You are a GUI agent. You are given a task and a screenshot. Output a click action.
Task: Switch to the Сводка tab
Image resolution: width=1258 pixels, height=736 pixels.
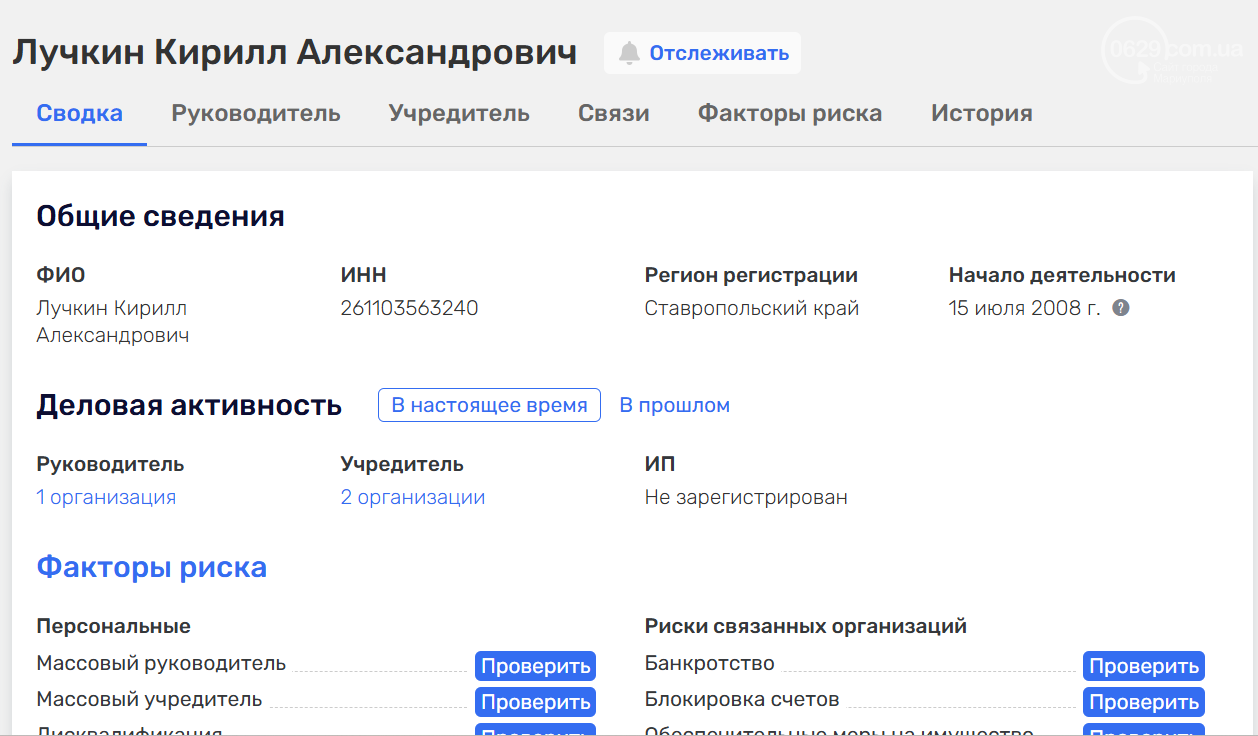click(79, 113)
